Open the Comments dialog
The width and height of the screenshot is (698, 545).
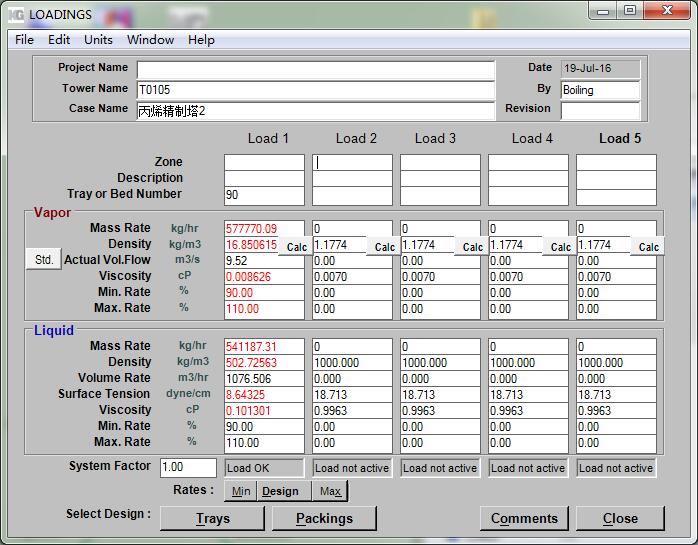click(524, 518)
